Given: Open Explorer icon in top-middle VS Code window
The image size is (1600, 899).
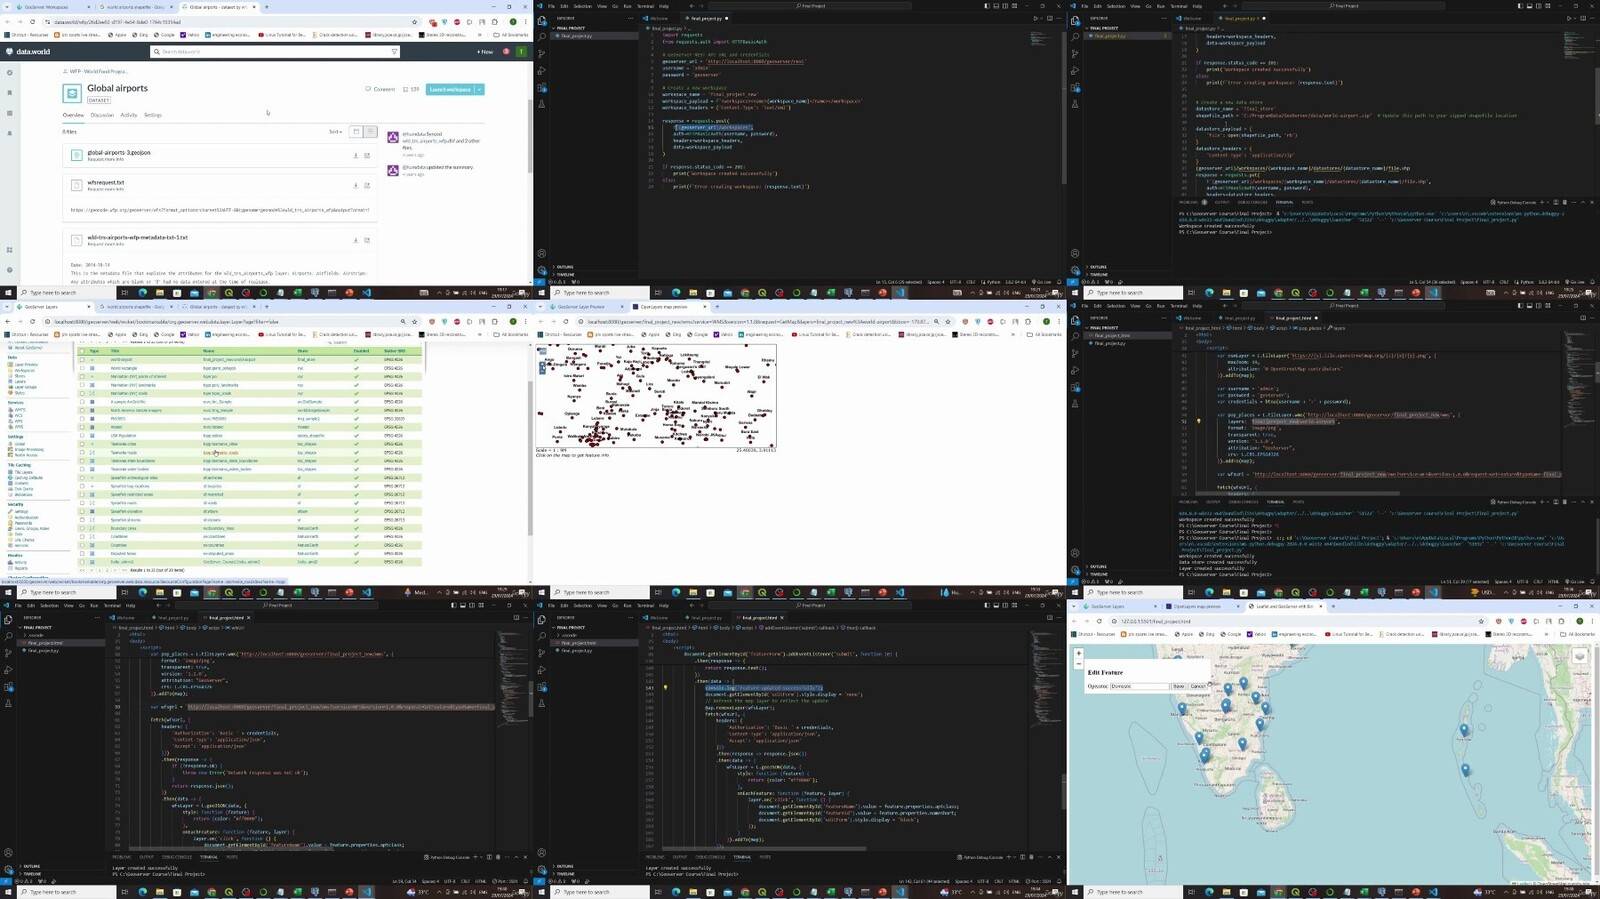Looking at the screenshot, I should tap(542, 22).
